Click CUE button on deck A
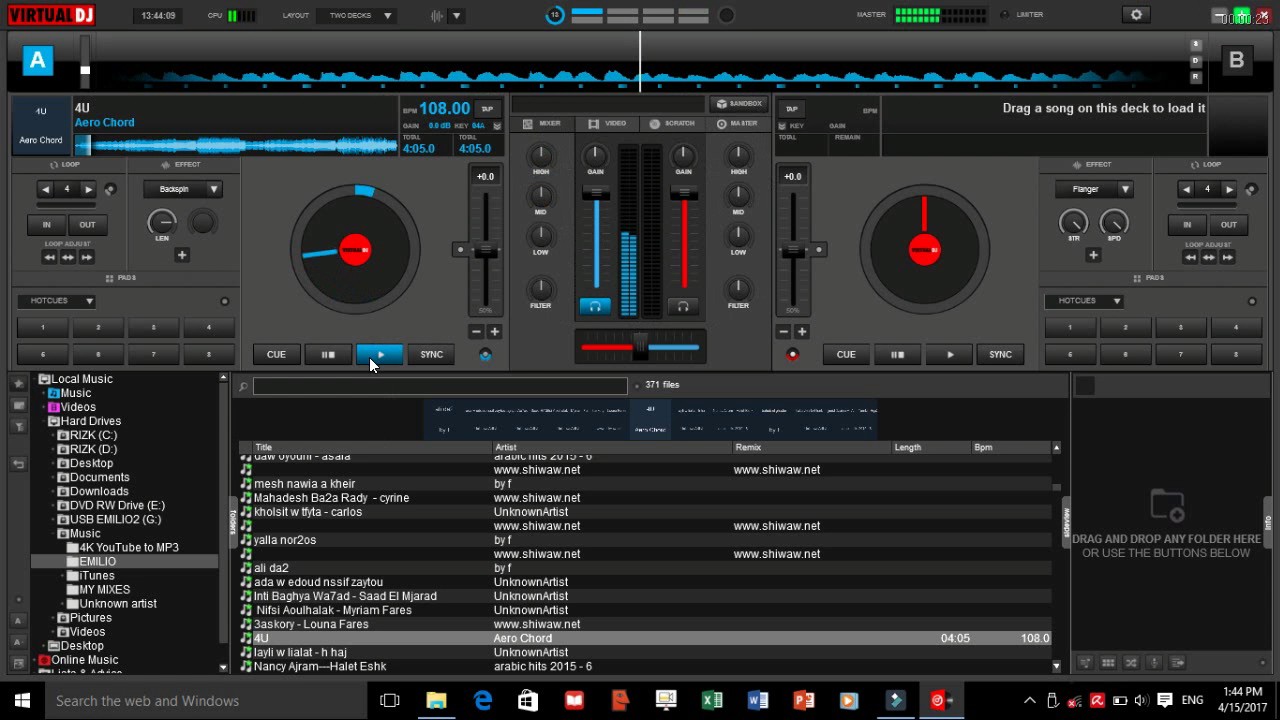Image resolution: width=1280 pixels, height=720 pixels. 276,354
